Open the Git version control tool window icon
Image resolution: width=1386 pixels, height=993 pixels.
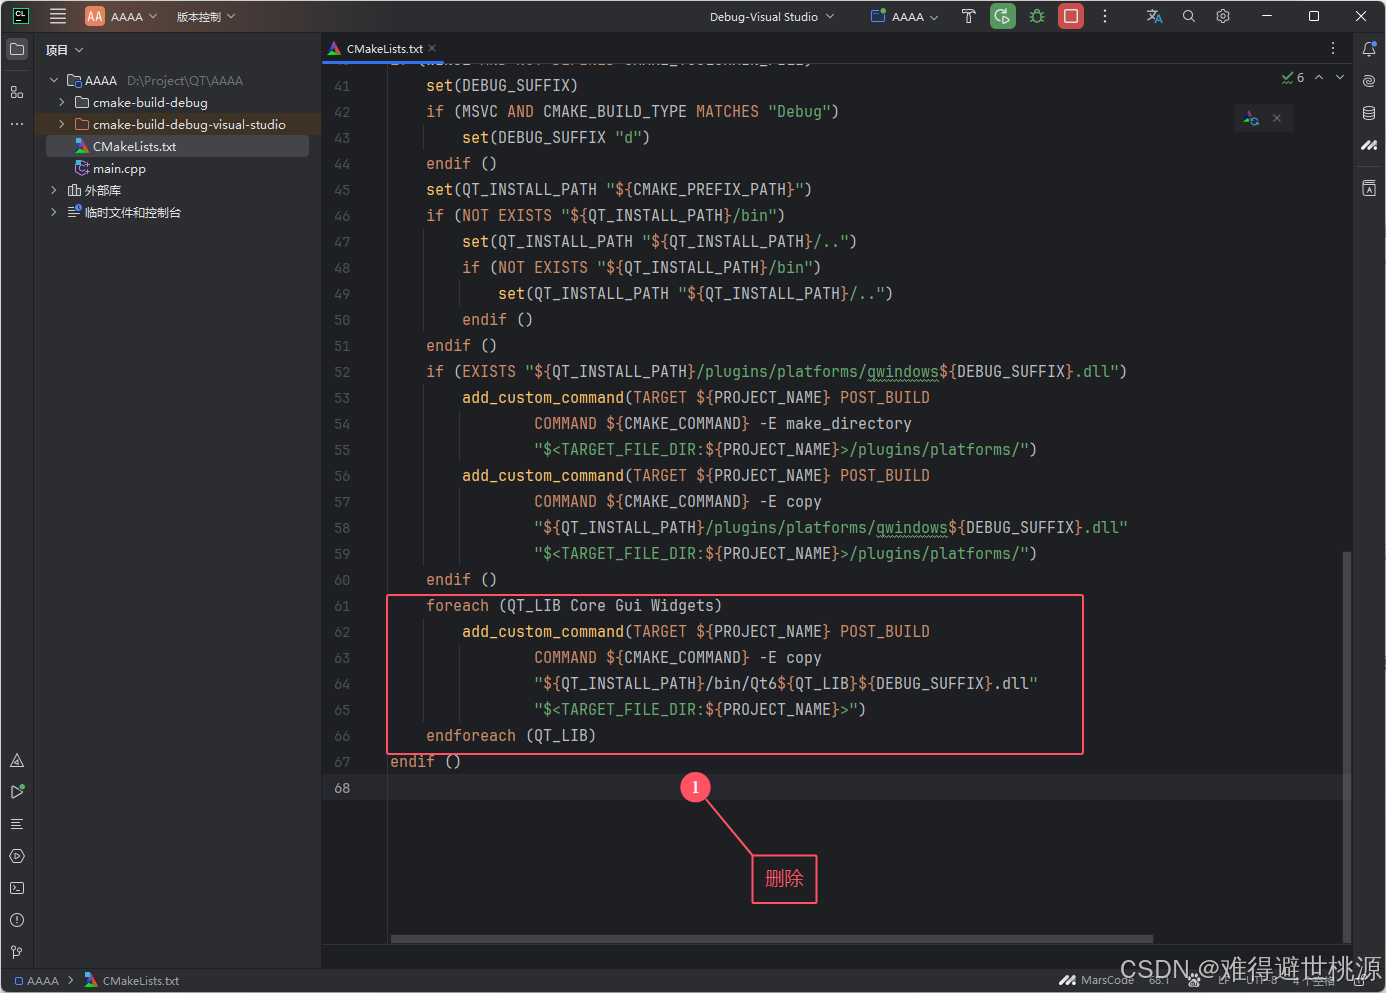(17, 952)
